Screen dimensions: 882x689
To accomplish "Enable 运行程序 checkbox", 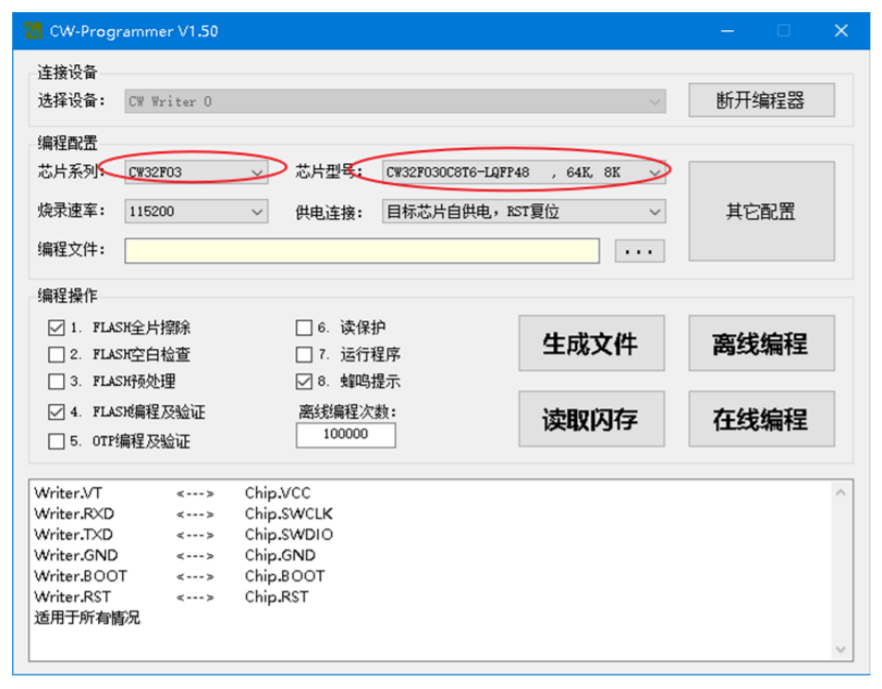I will click(304, 354).
